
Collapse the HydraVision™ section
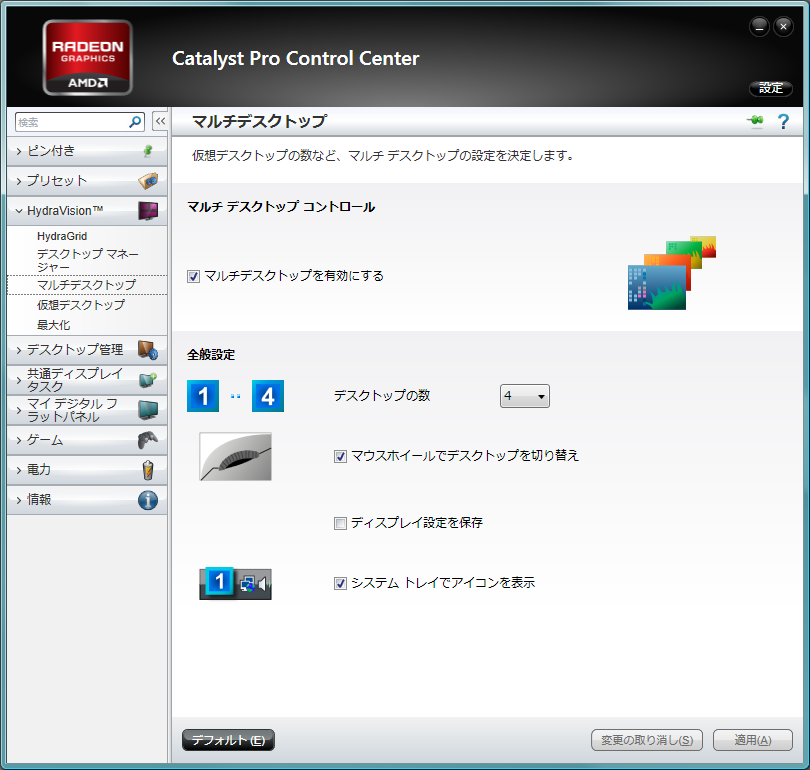point(60,211)
